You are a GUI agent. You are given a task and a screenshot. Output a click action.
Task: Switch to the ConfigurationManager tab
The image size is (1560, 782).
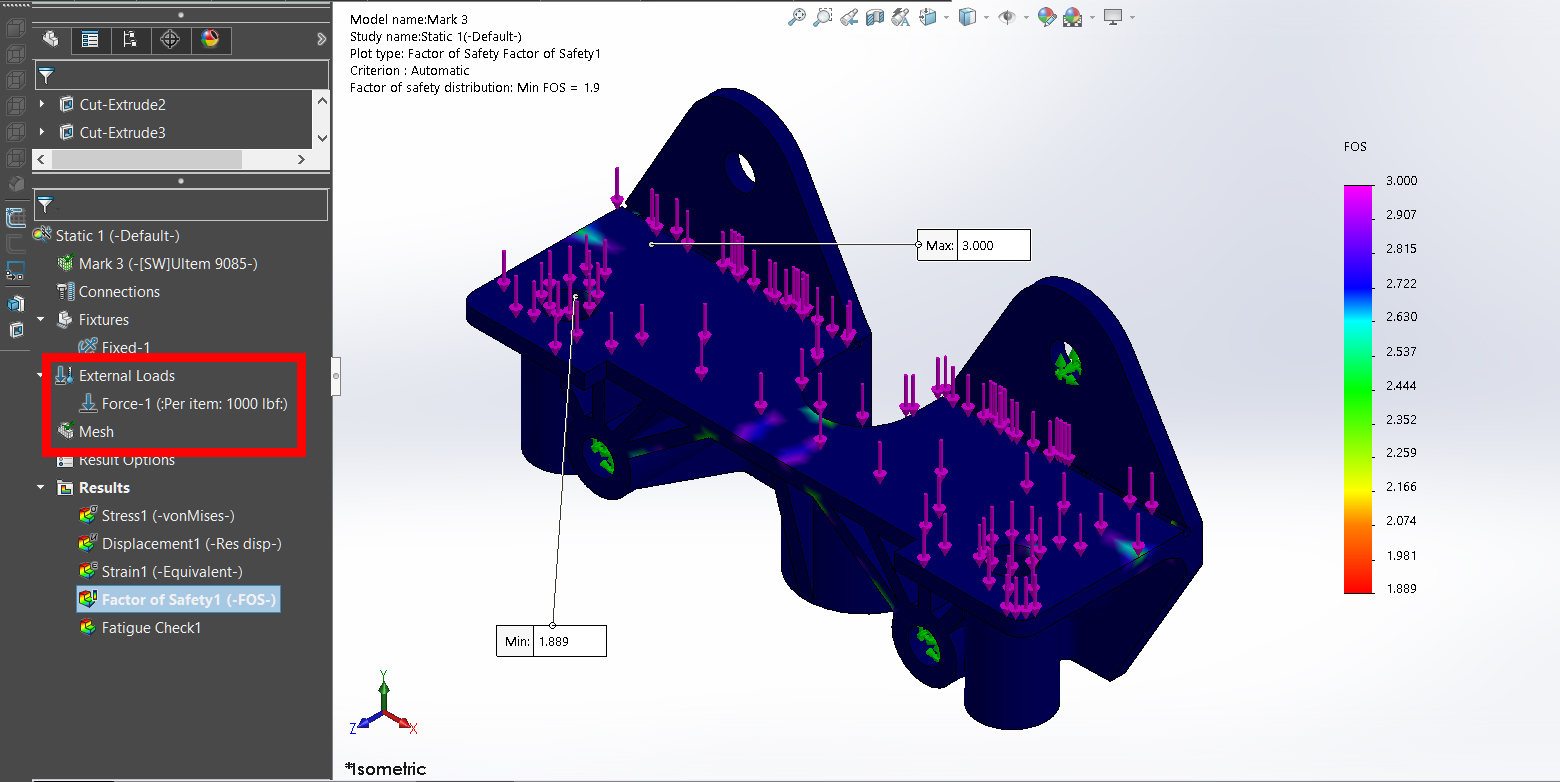point(130,40)
